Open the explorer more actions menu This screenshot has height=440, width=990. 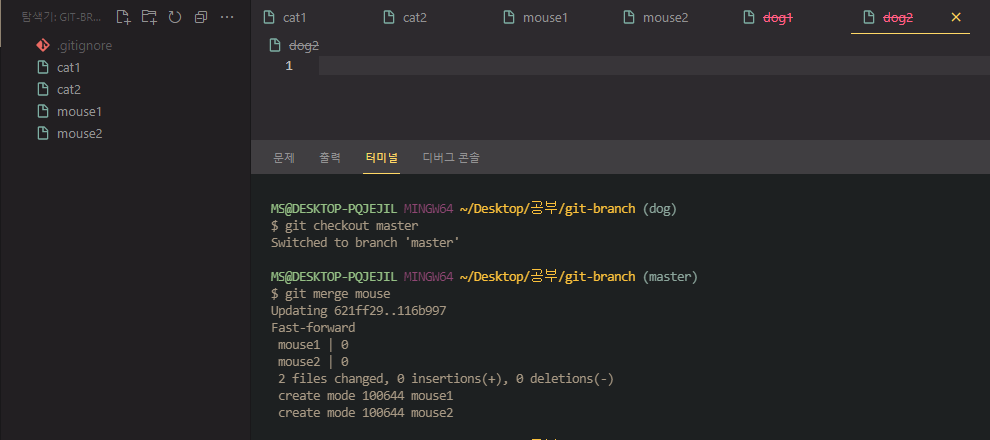click(x=227, y=17)
